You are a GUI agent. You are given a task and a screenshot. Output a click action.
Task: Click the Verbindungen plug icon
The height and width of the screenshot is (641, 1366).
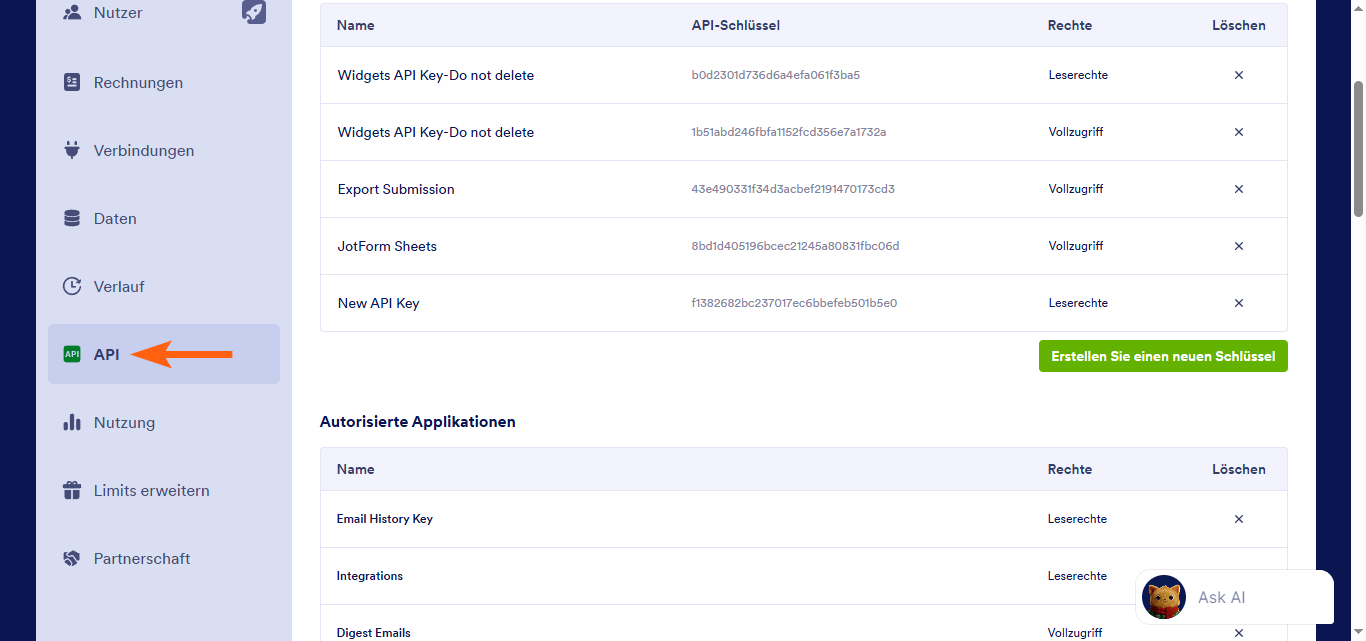pos(72,150)
